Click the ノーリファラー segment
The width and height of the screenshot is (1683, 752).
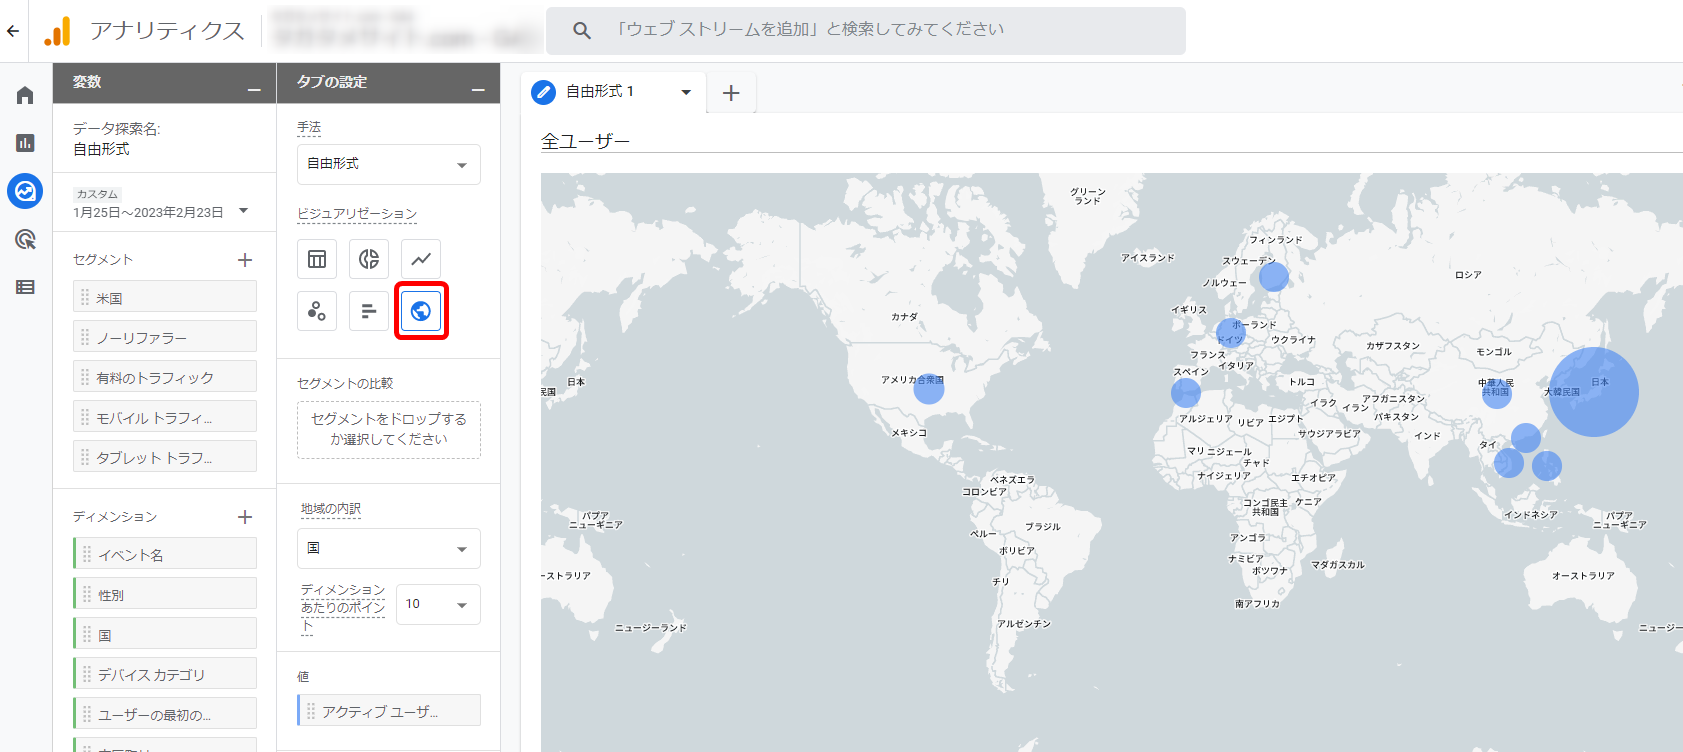tap(165, 338)
